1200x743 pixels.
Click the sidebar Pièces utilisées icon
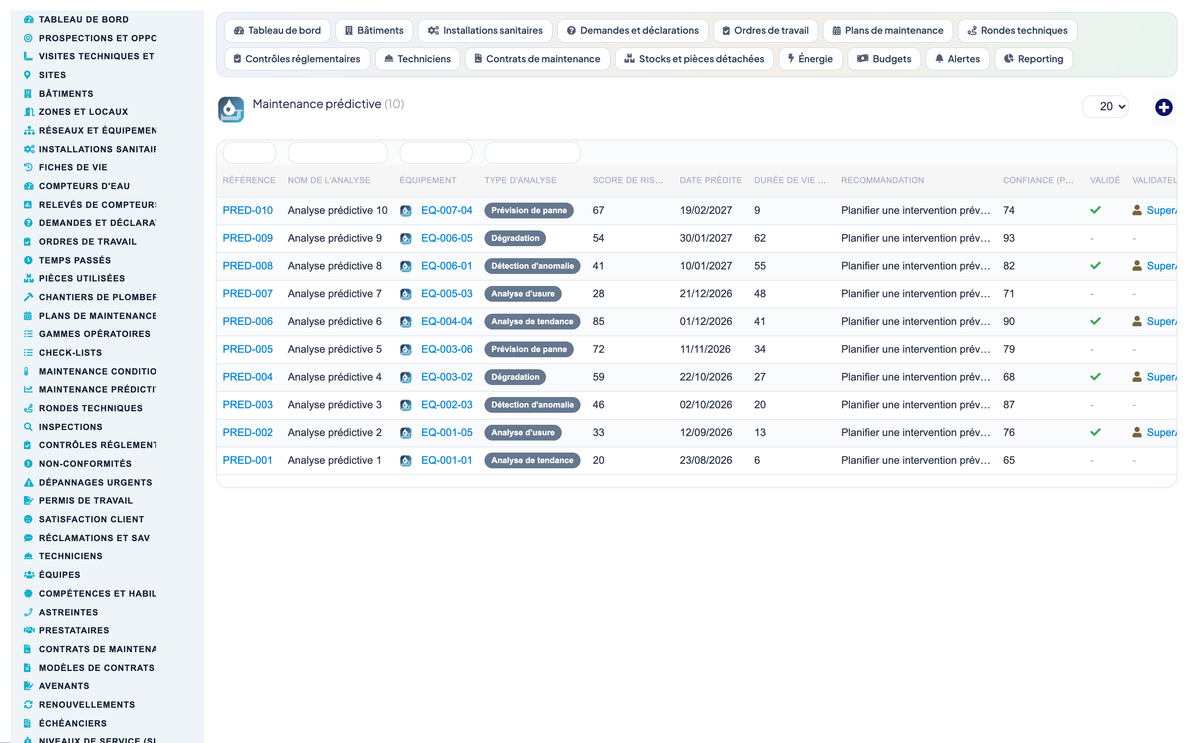(x=28, y=278)
